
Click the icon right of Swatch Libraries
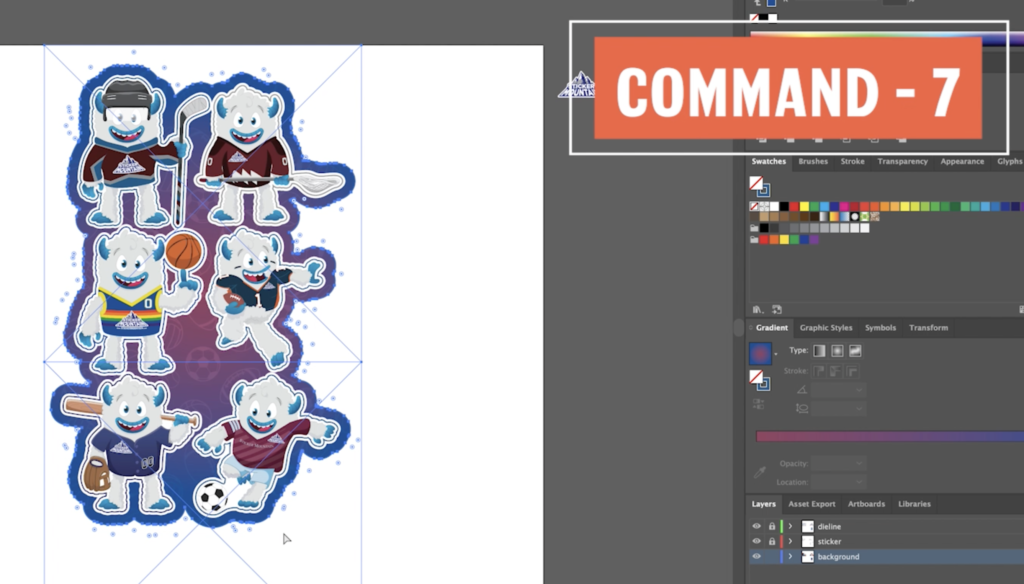tap(776, 310)
